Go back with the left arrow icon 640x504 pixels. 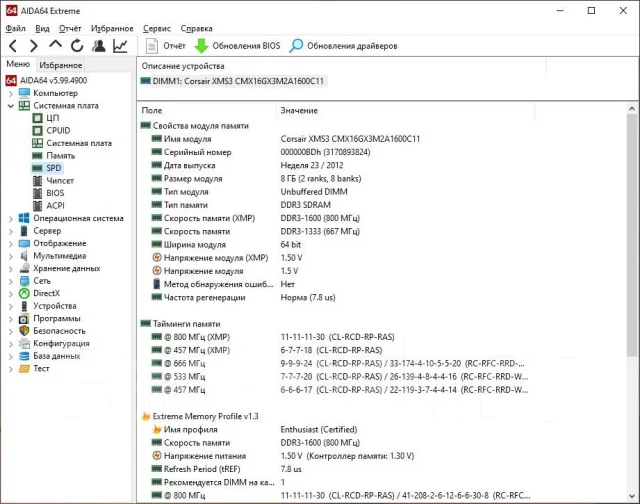13,46
